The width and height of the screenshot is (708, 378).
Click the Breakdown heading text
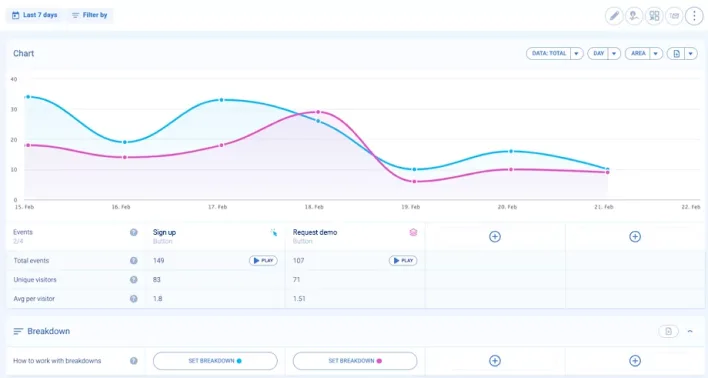[x=48, y=331]
